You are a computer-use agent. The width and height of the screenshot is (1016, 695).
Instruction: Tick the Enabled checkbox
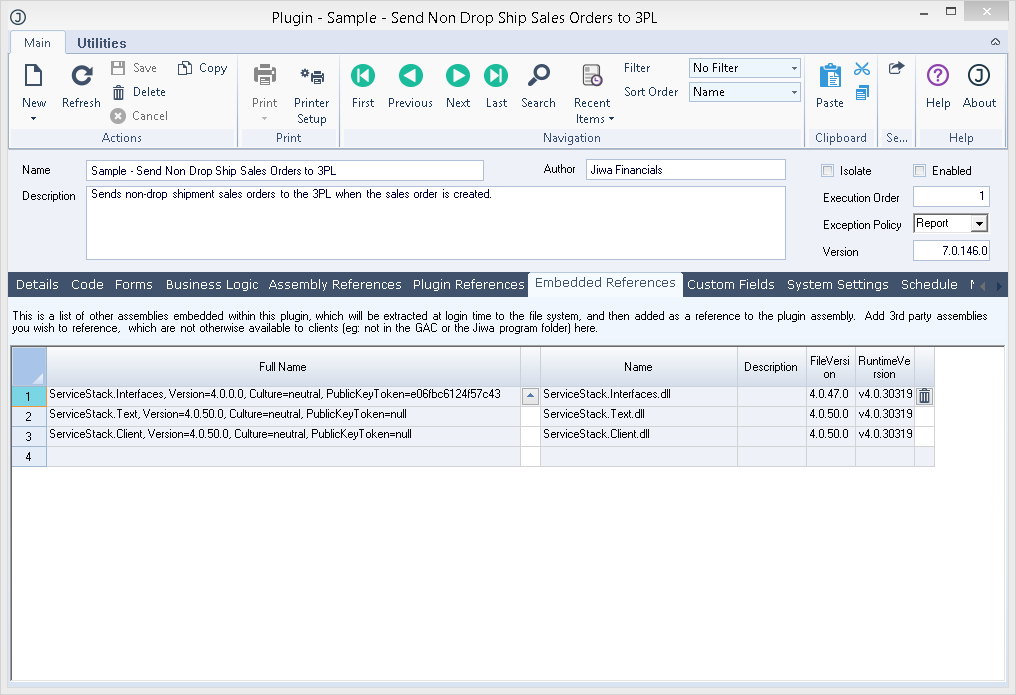pos(920,171)
